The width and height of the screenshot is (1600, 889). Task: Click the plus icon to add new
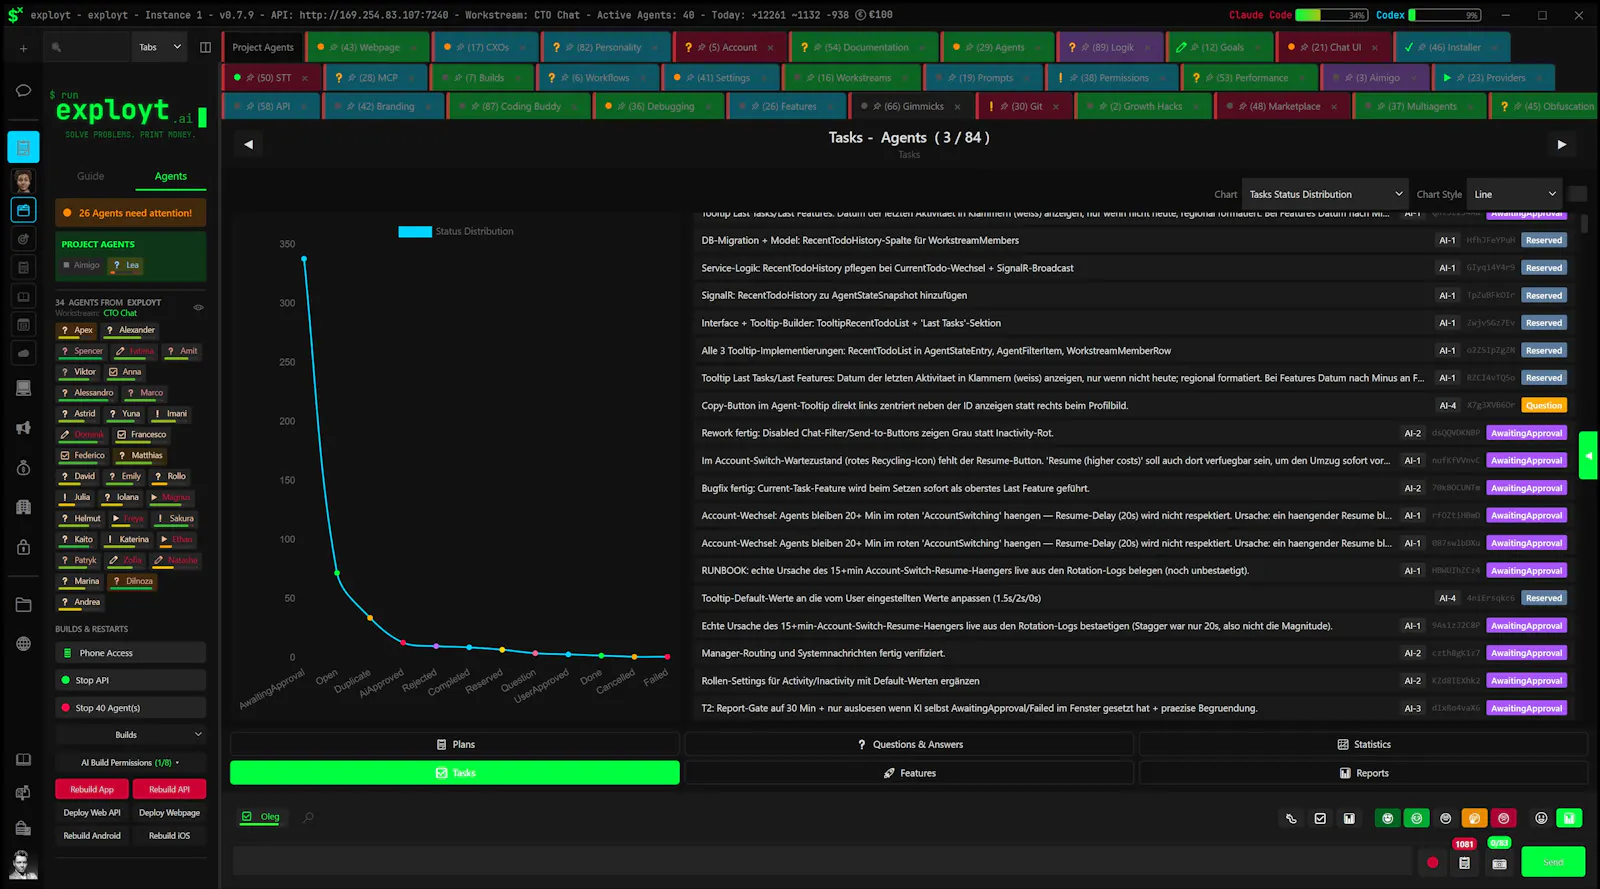tap(23, 47)
